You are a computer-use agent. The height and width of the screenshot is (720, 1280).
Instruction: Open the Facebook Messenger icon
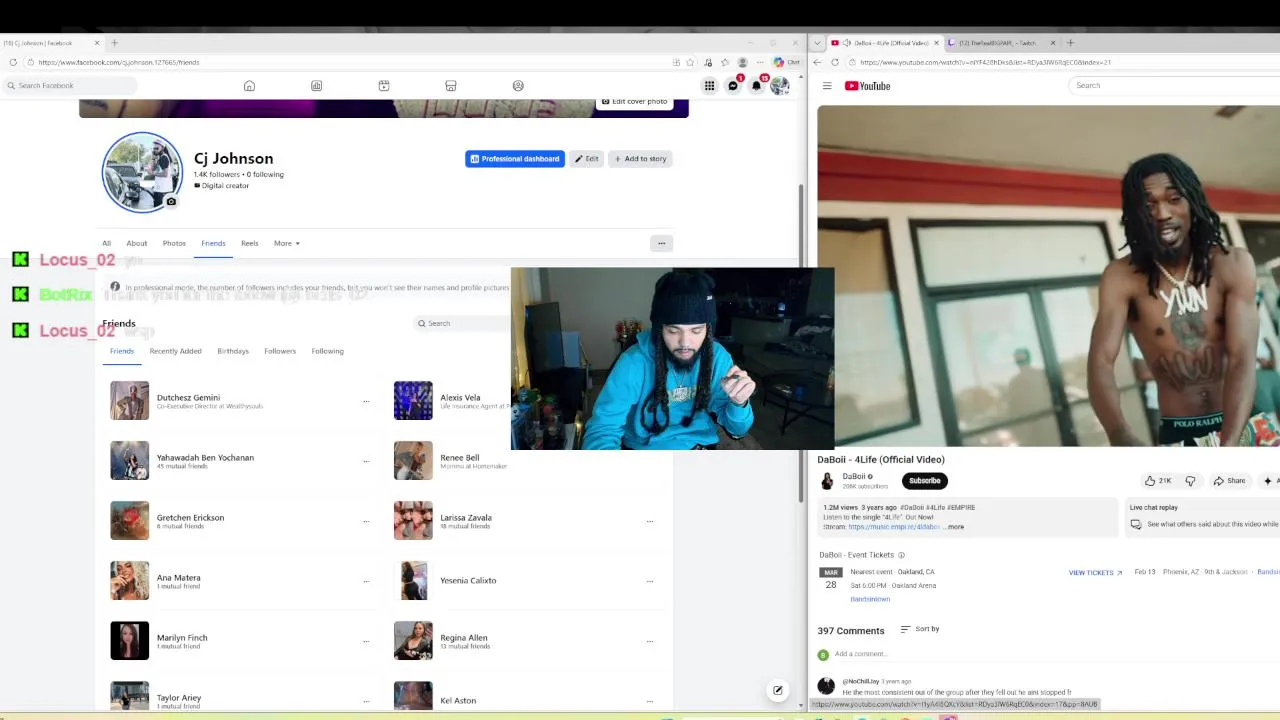[x=733, y=86]
